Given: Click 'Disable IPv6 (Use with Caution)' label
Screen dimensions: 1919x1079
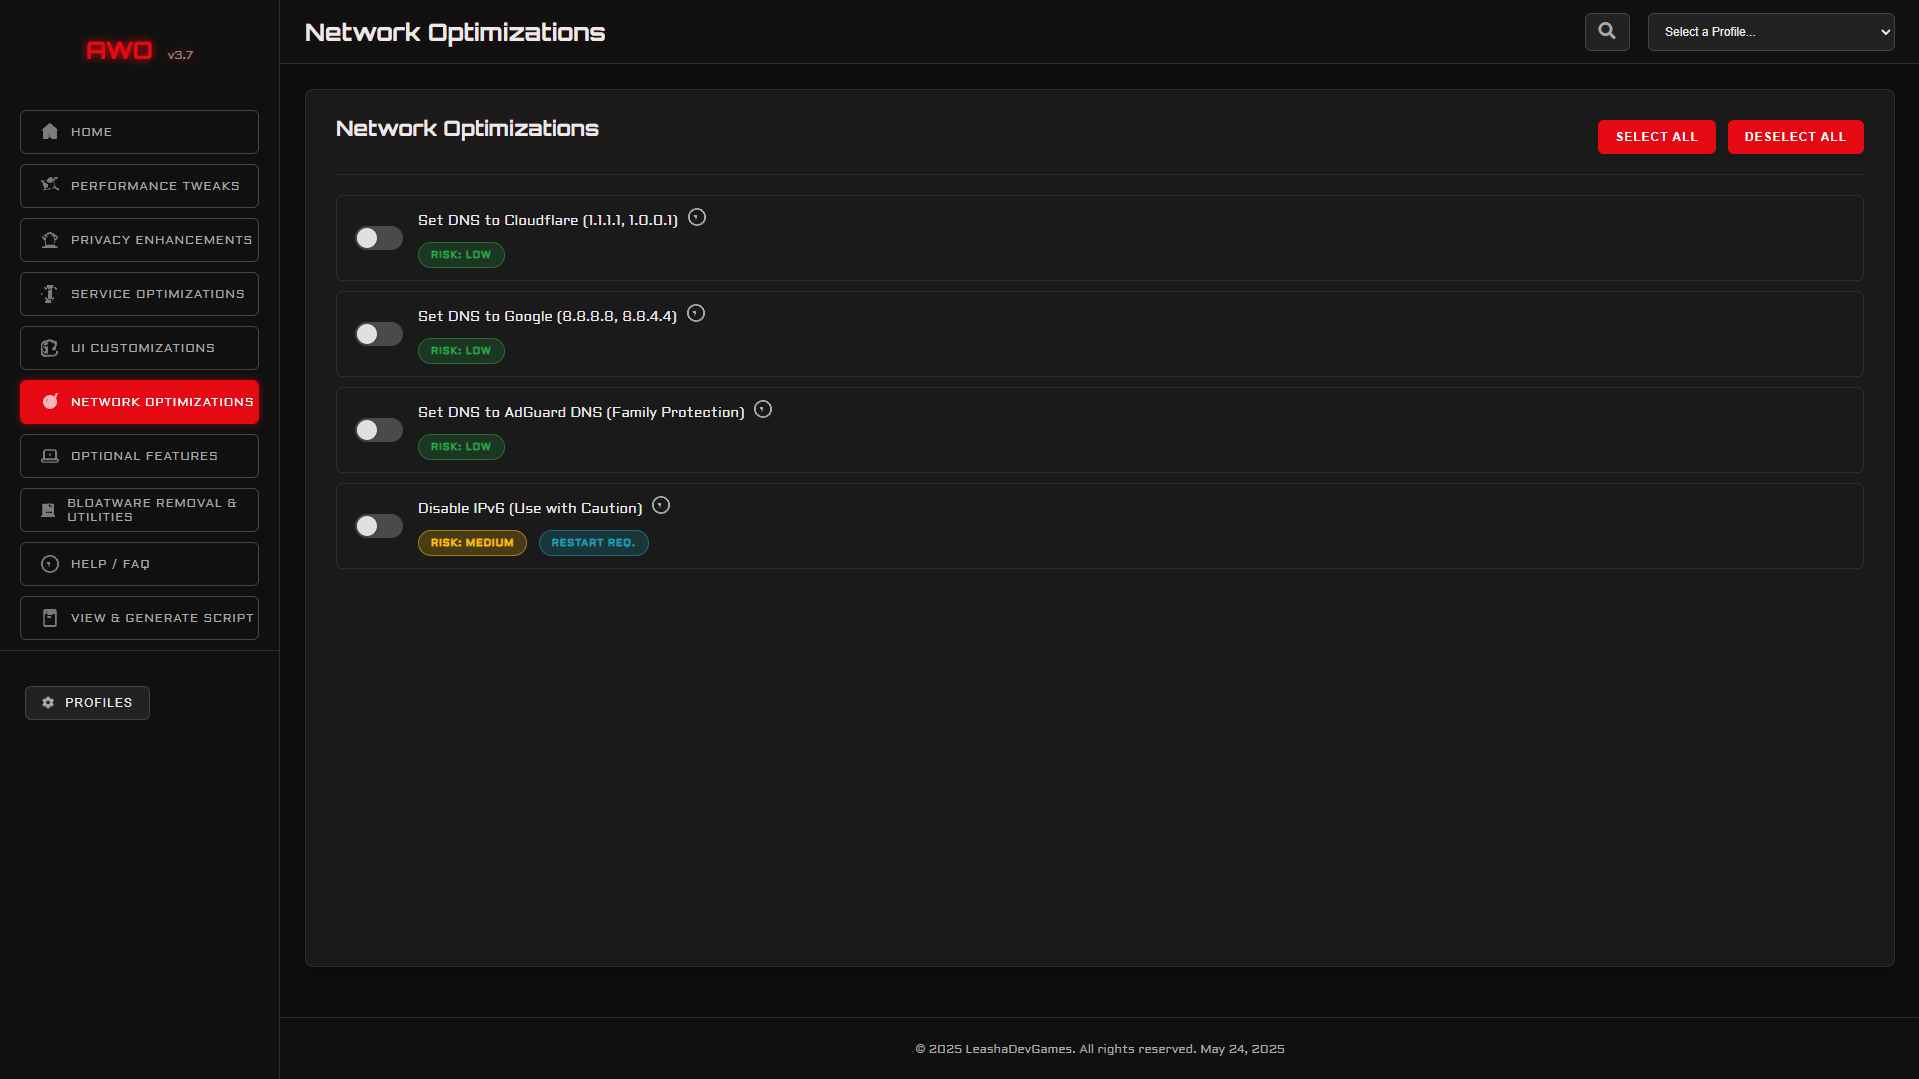Looking at the screenshot, I should click(530, 508).
